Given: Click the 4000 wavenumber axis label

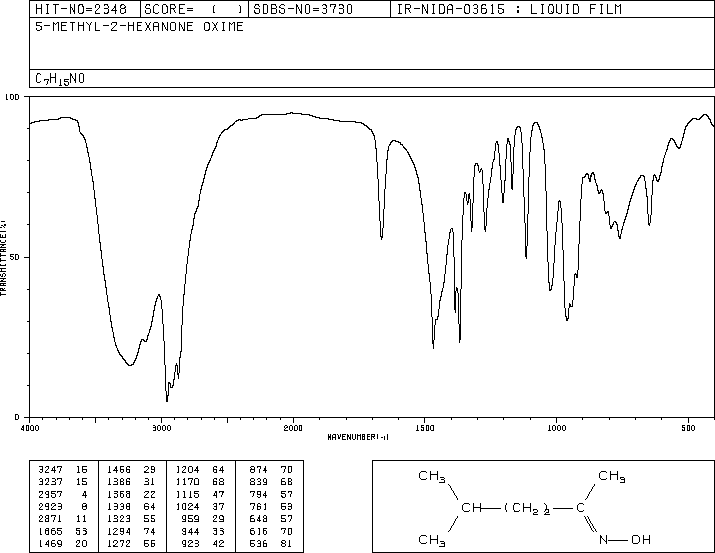Looking at the screenshot, I should pos(30,428).
